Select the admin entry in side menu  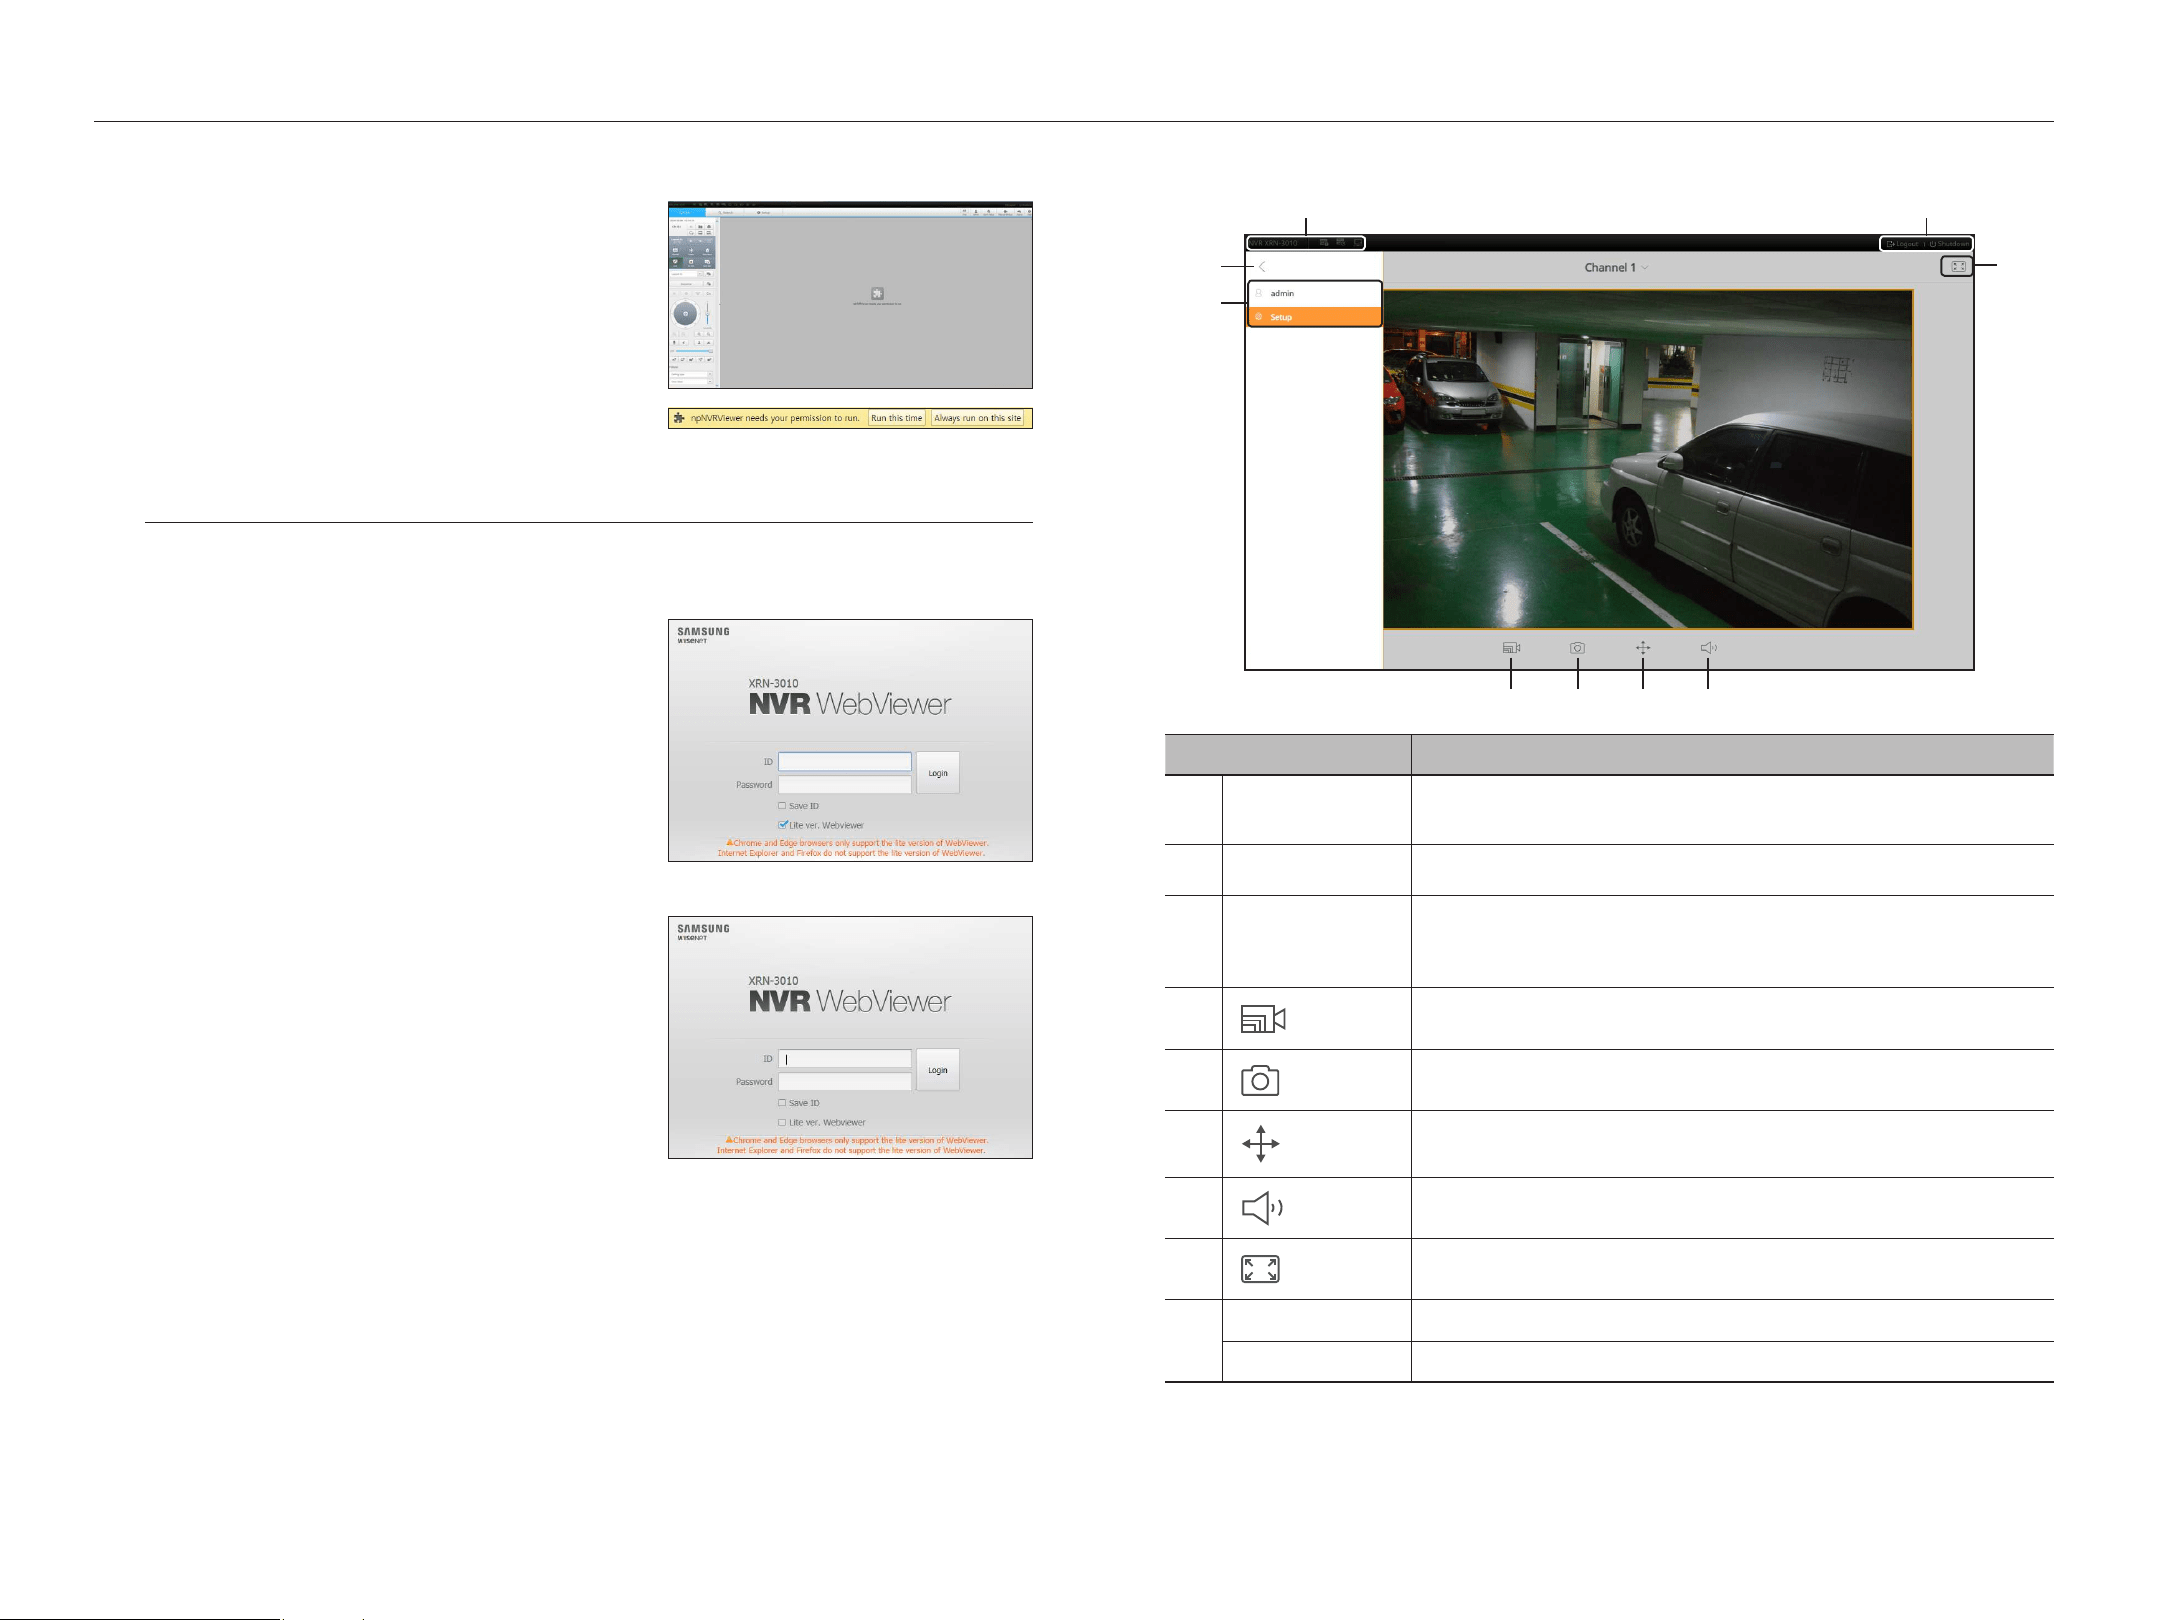click(1315, 293)
